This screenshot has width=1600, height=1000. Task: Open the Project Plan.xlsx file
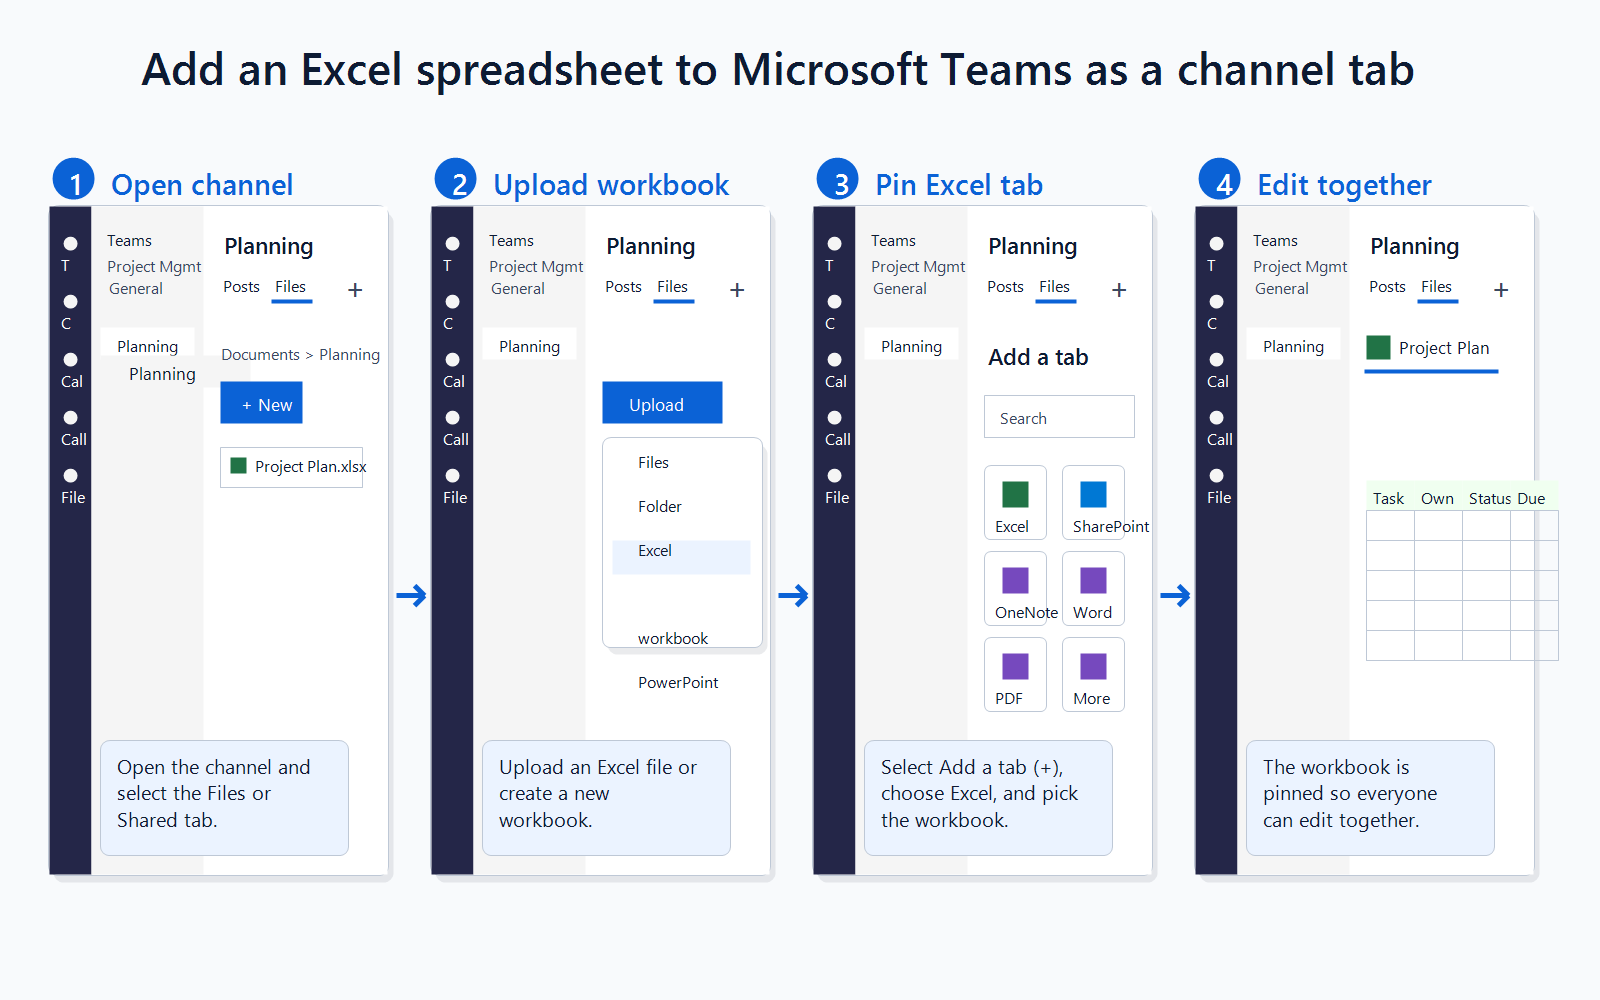point(292,467)
